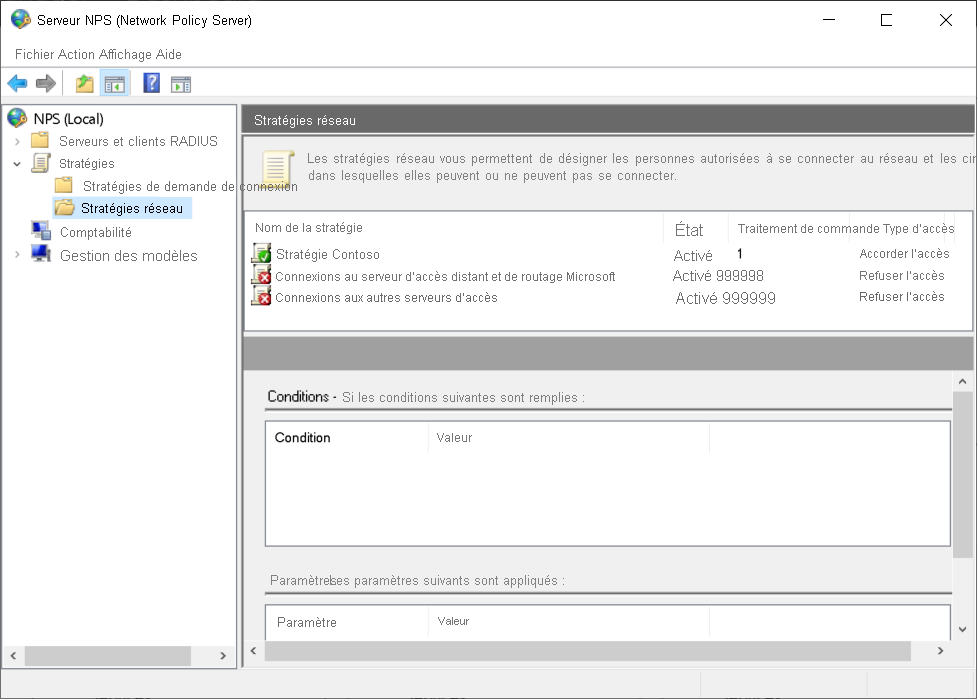Screen dimensions: 977x699
Task: Open the Affichage menu
Action: pyautogui.click(x=125, y=54)
